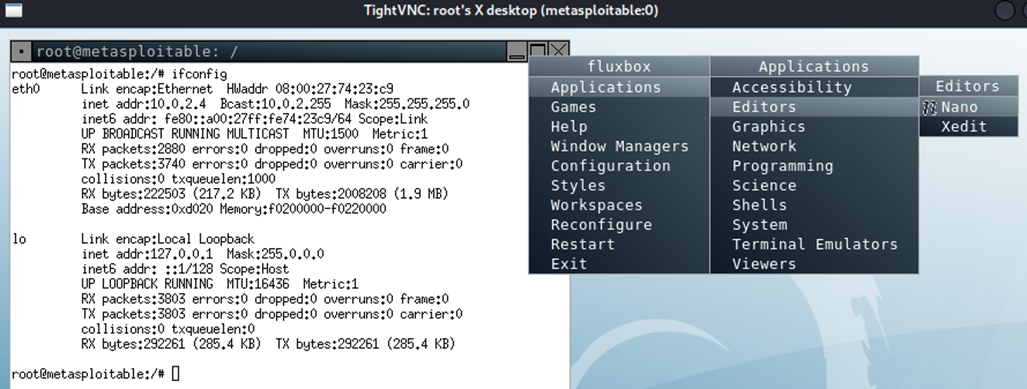
Task: Expand Window Managers submenu
Action: coord(619,146)
